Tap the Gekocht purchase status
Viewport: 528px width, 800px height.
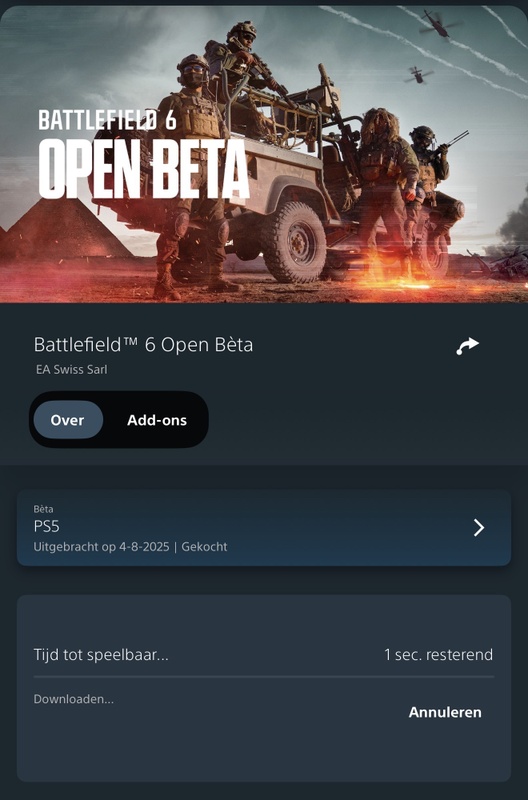(x=204, y=547)
